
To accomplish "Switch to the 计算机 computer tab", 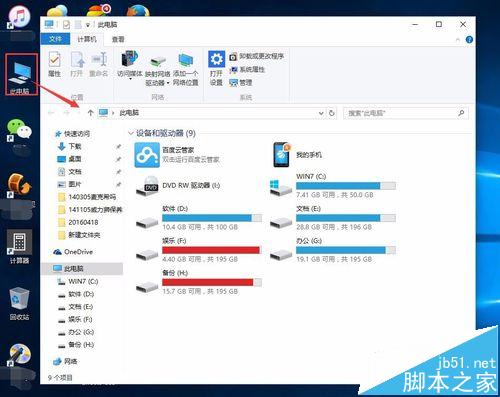I will pos(87,39).
